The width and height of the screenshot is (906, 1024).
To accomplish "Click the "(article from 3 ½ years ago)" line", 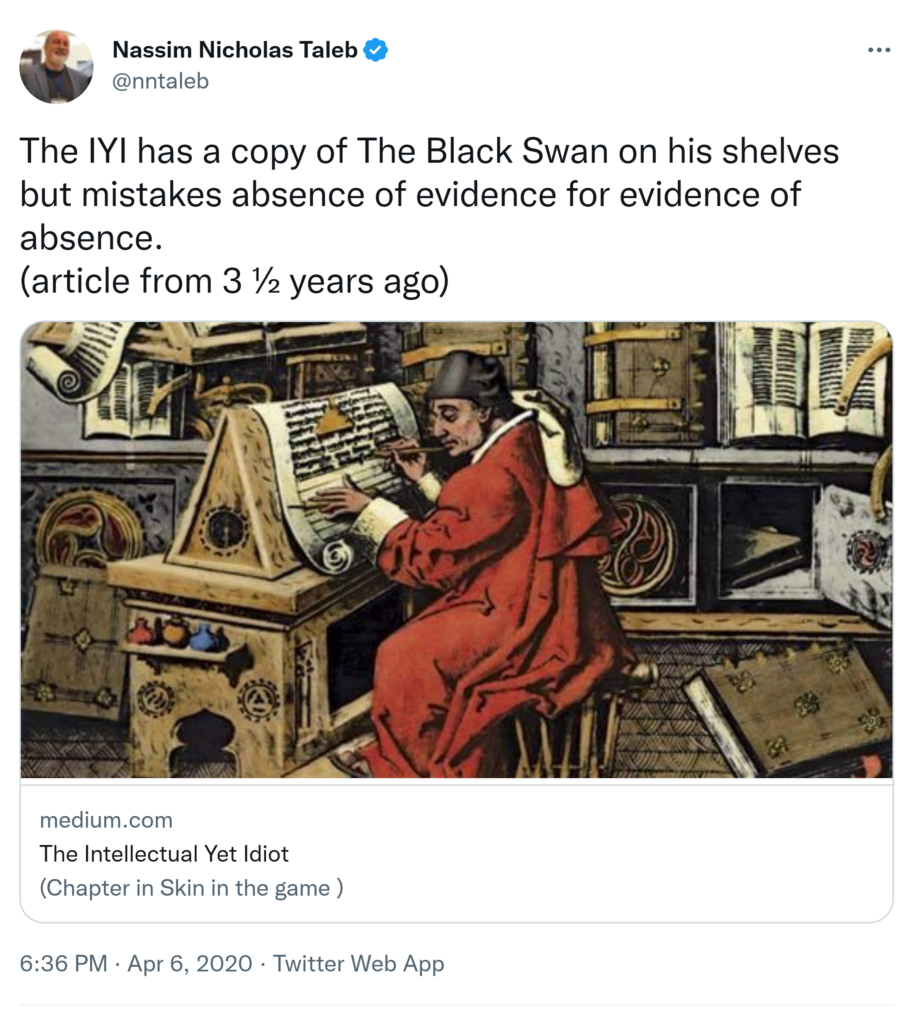I will point(234,281).
